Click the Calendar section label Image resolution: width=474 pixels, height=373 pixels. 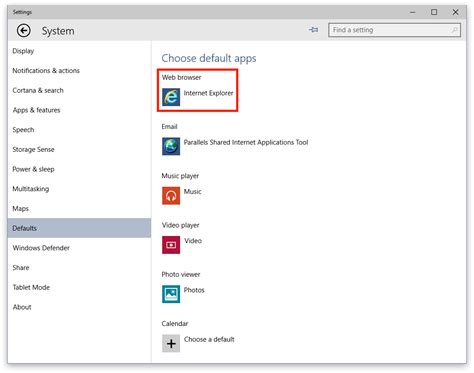tap(175, 324)
